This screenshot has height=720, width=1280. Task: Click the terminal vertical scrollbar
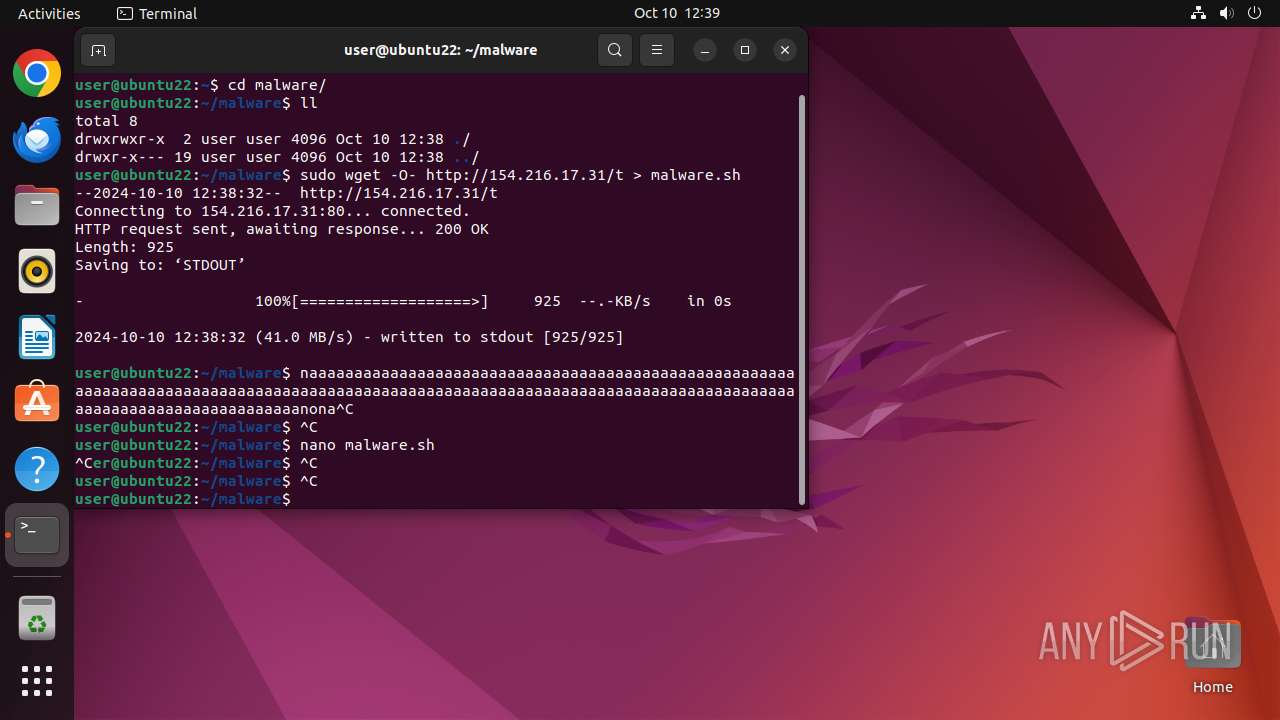[x=801, y=299]
